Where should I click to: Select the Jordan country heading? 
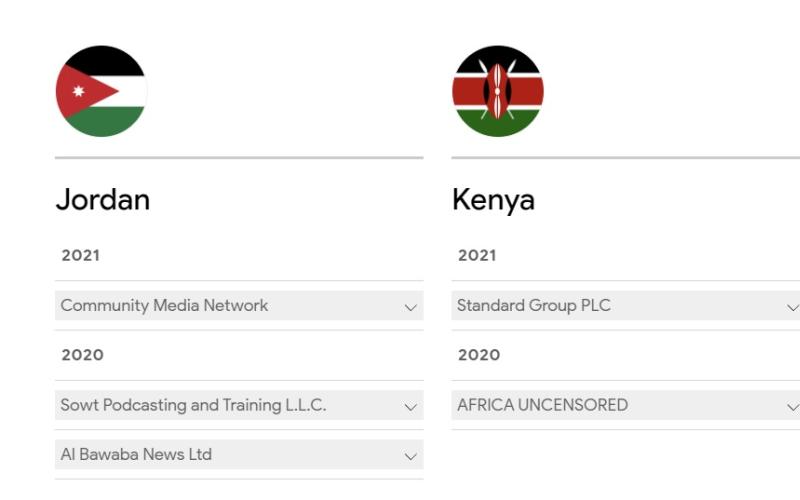pyautogui.click(x=103, y=200)
